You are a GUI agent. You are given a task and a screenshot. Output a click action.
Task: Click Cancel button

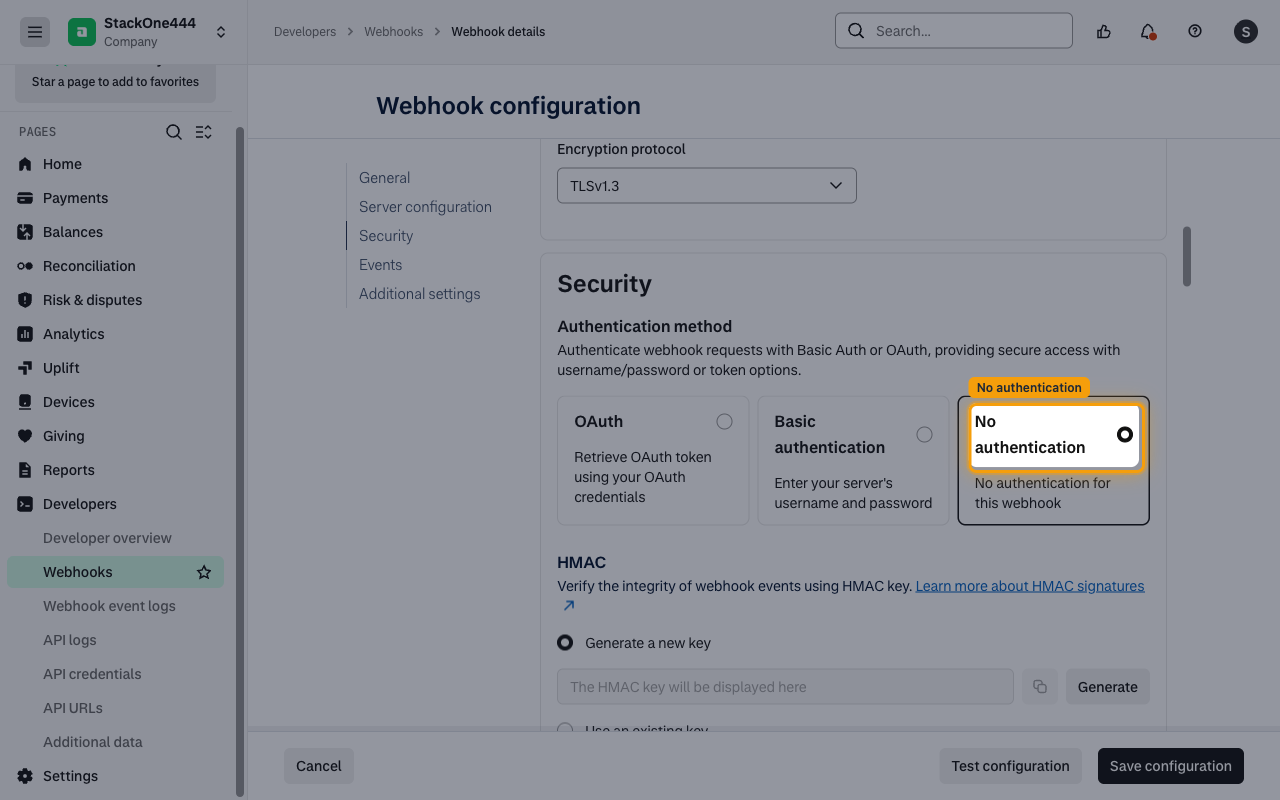[x=319, y=766]
